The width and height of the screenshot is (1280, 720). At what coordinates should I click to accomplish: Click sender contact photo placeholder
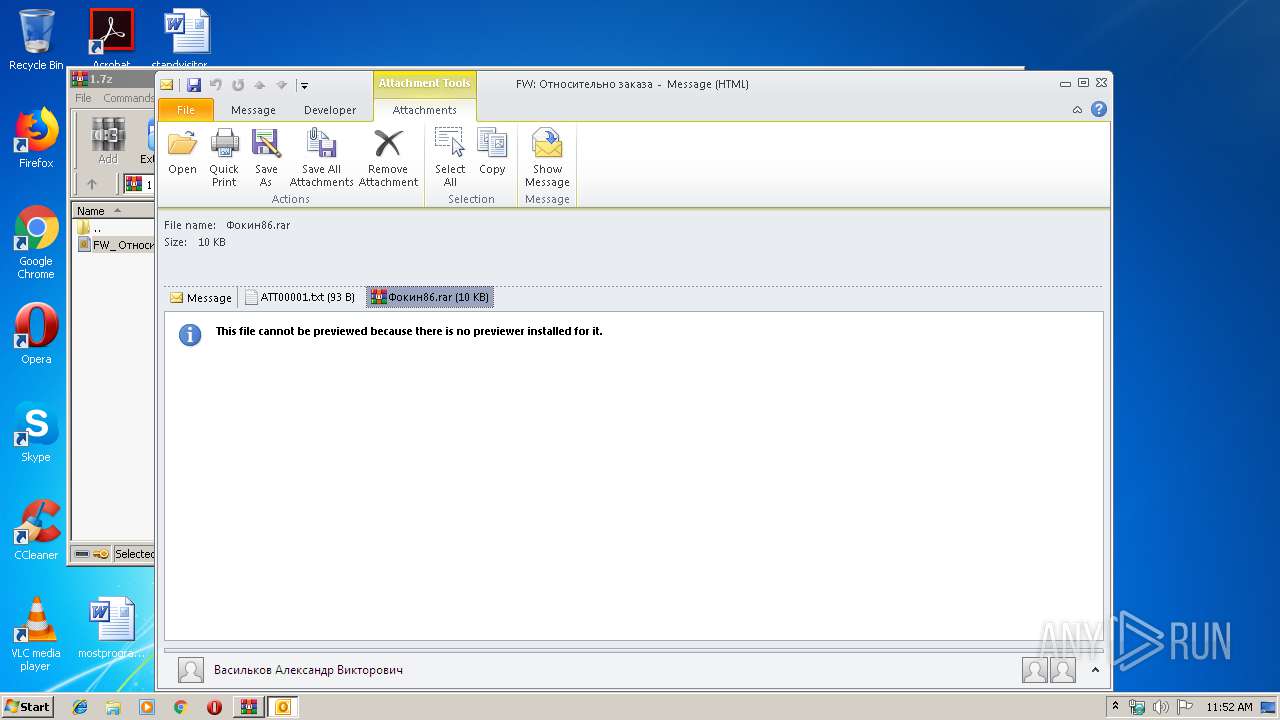pyautogui.click(x=191, y=670)
